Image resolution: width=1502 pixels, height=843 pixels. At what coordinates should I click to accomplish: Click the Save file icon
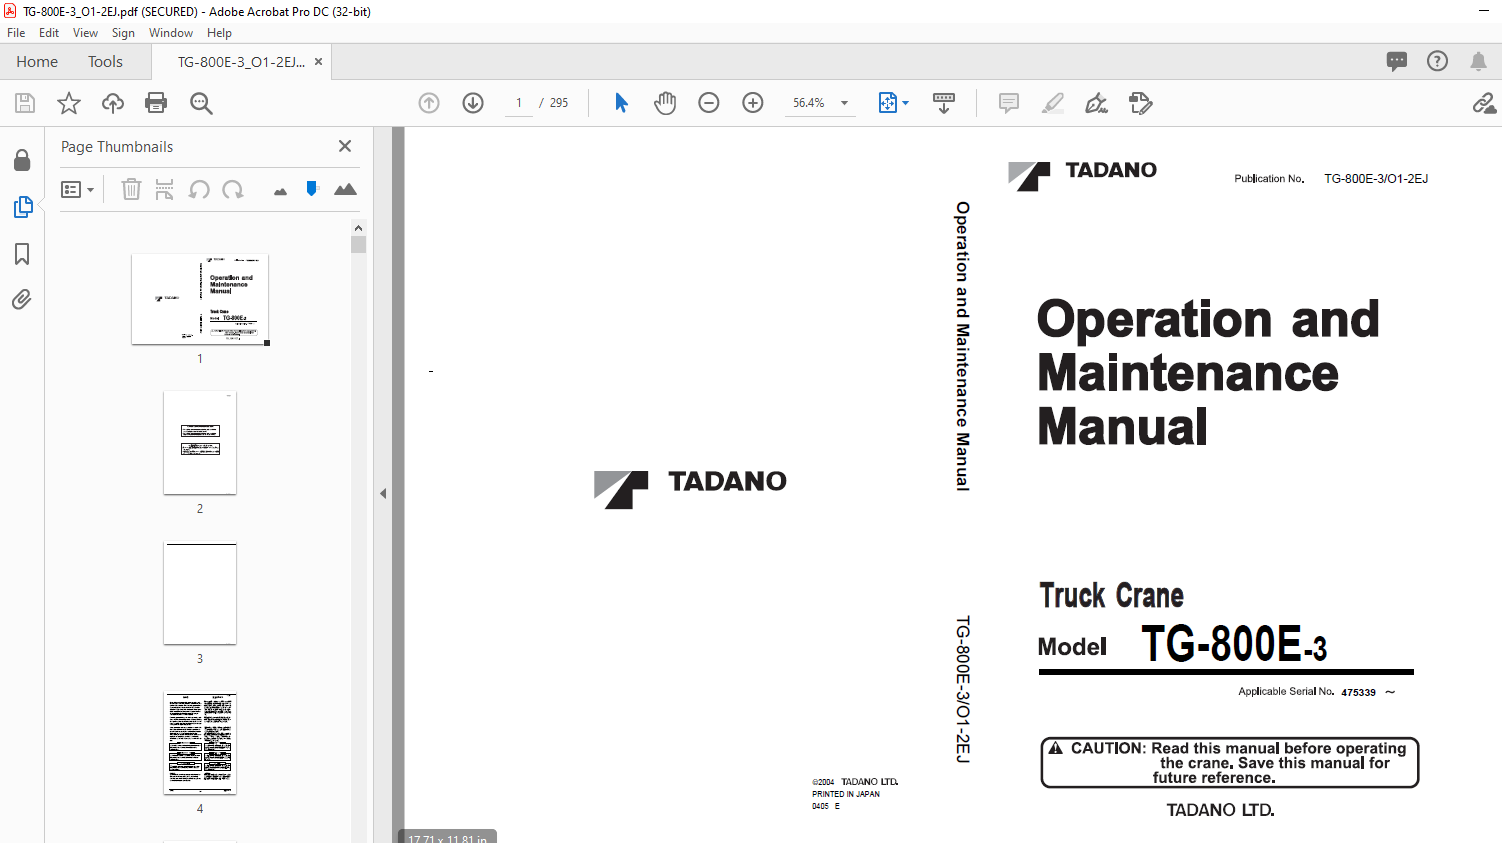(25, 103)
